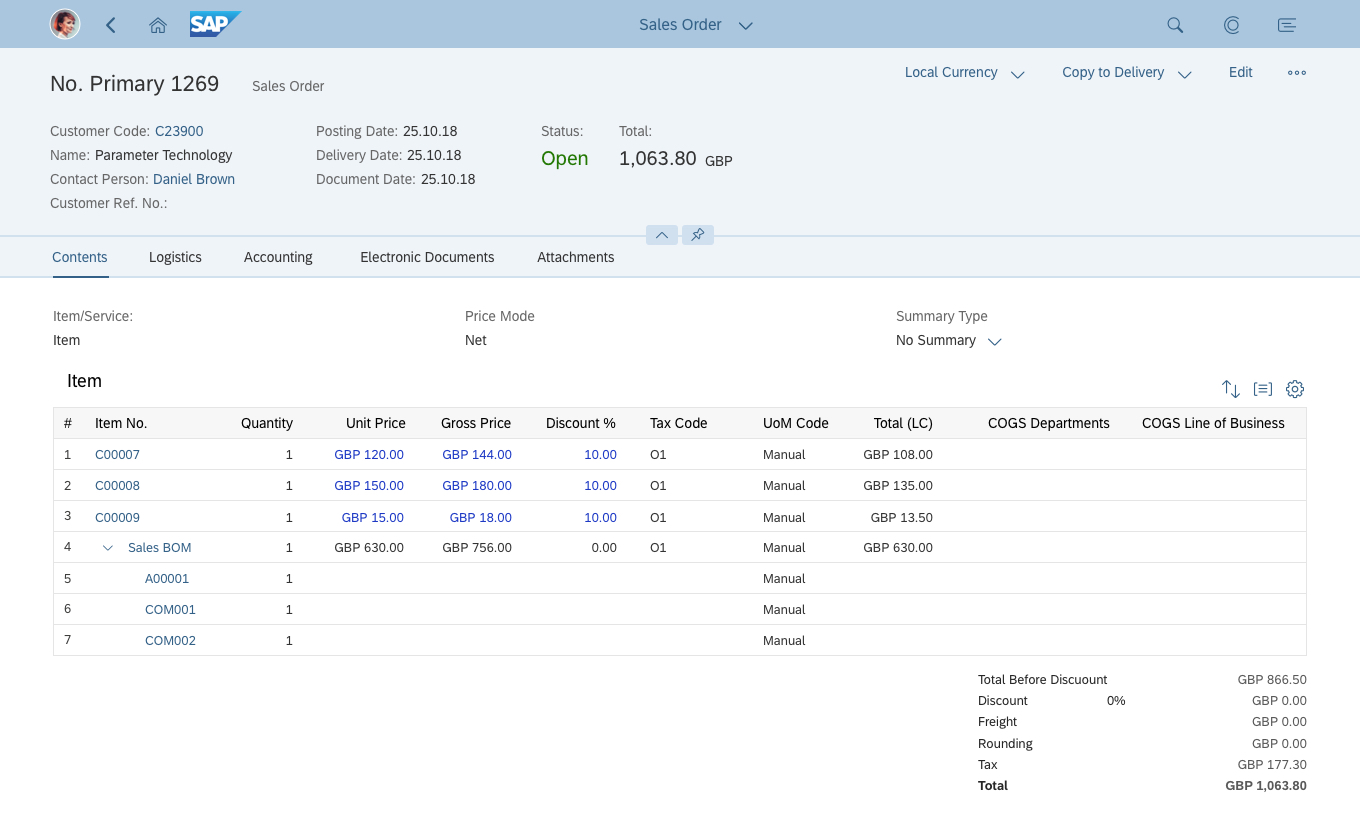Open customer code C23900 link

(179, 131)
